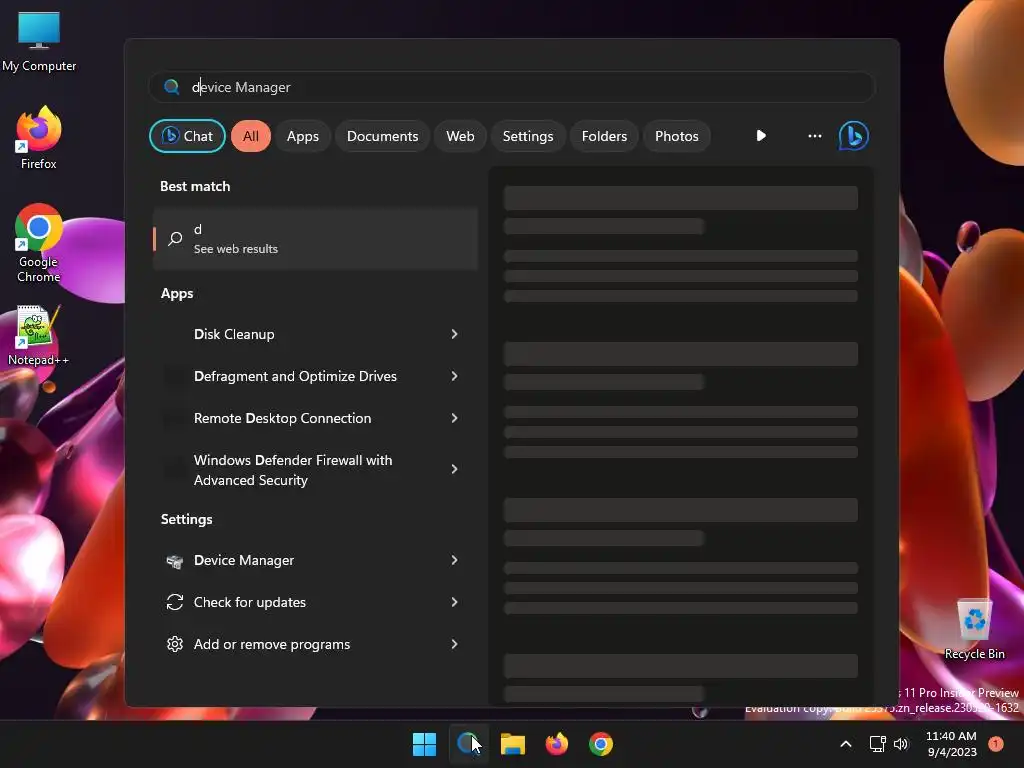The height and width of the screenshot is (768, 1024).
Task: Select the Apps filter tab
Action: tap(302, 136)
